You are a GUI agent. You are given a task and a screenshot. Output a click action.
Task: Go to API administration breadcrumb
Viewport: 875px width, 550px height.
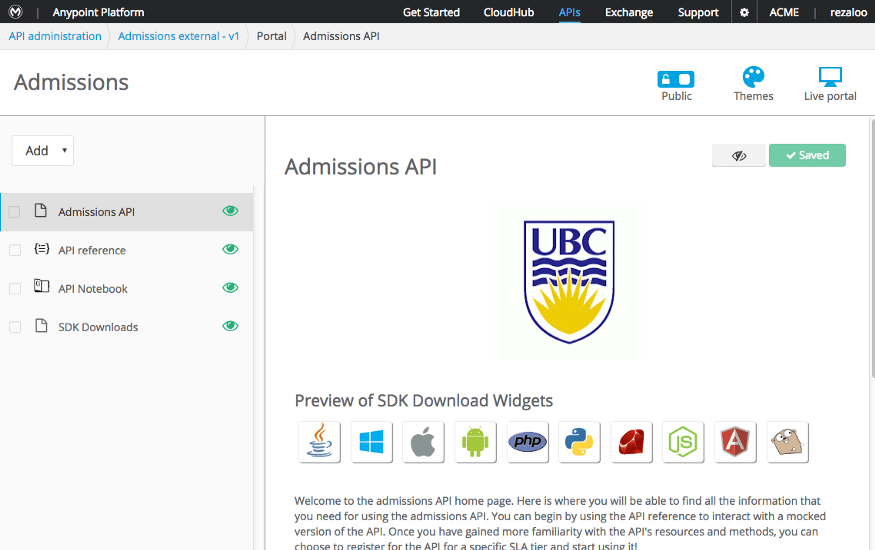55,36
